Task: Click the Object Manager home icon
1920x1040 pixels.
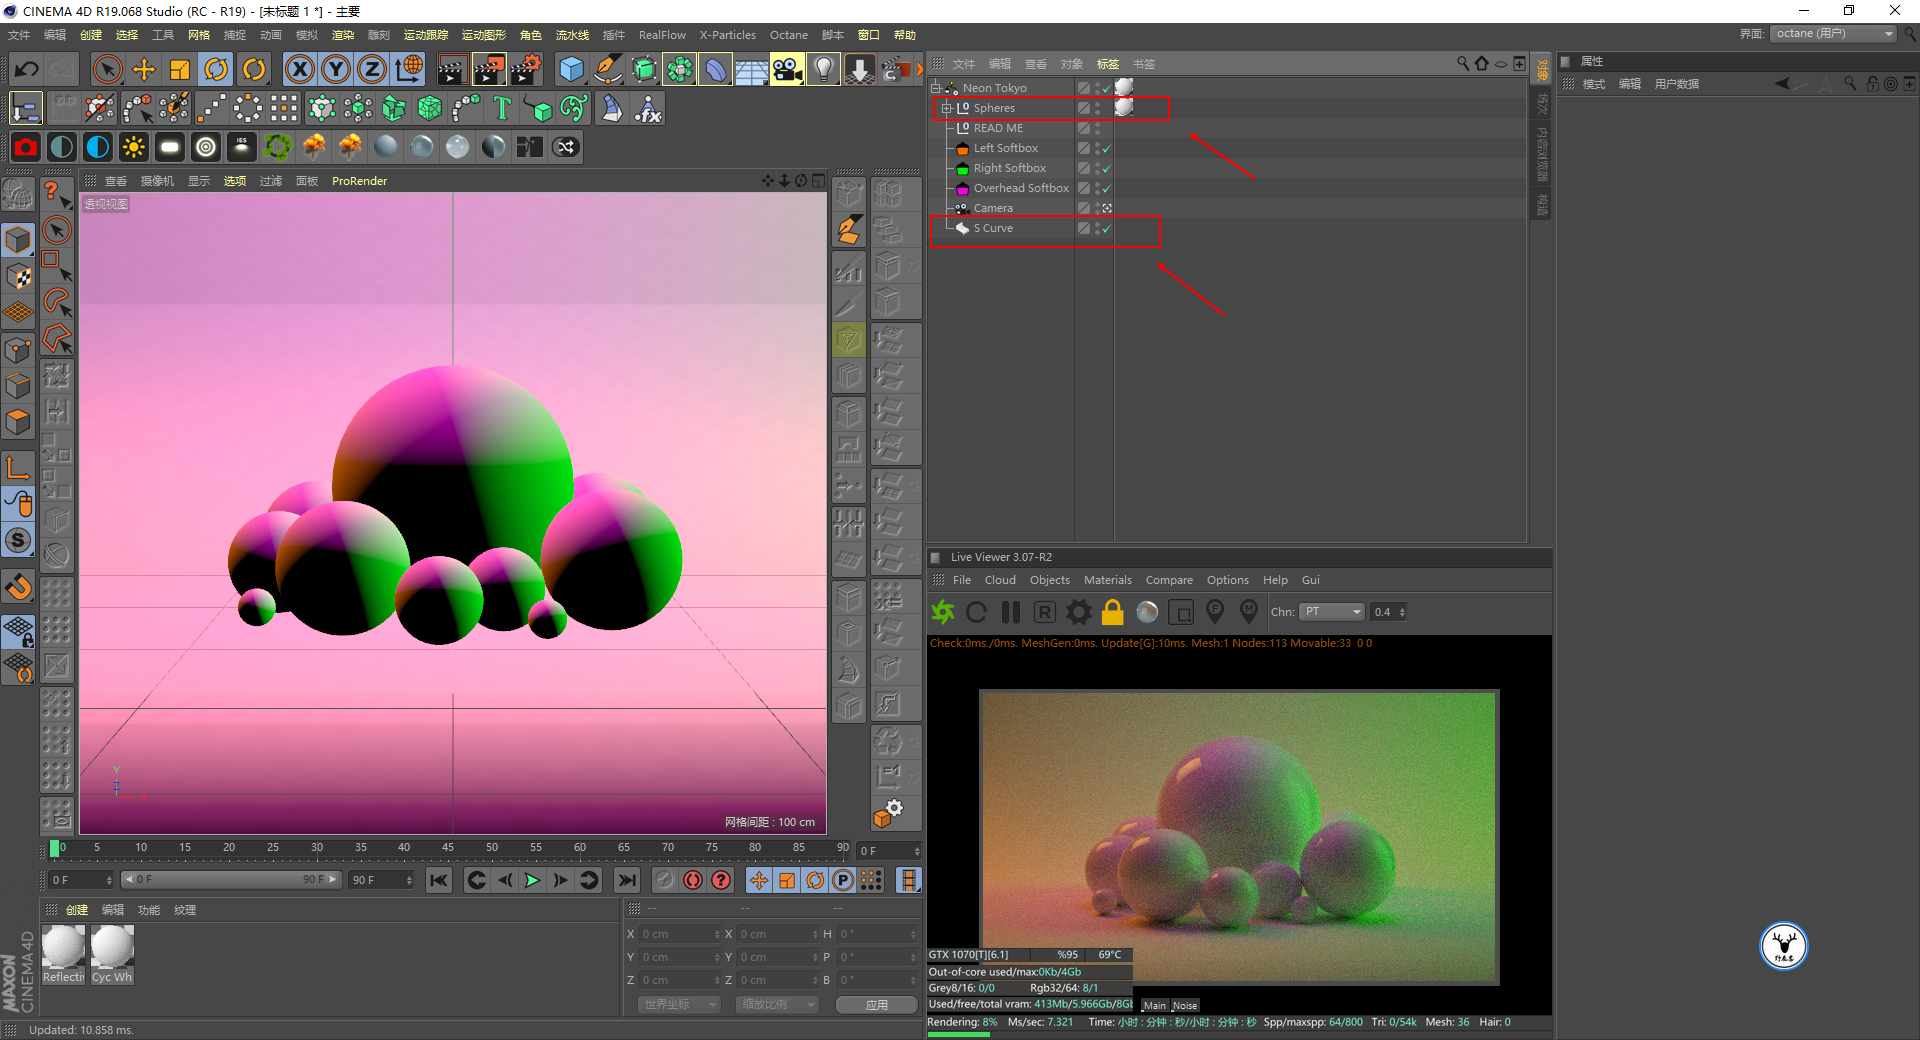Action: tap(1482, 64)
